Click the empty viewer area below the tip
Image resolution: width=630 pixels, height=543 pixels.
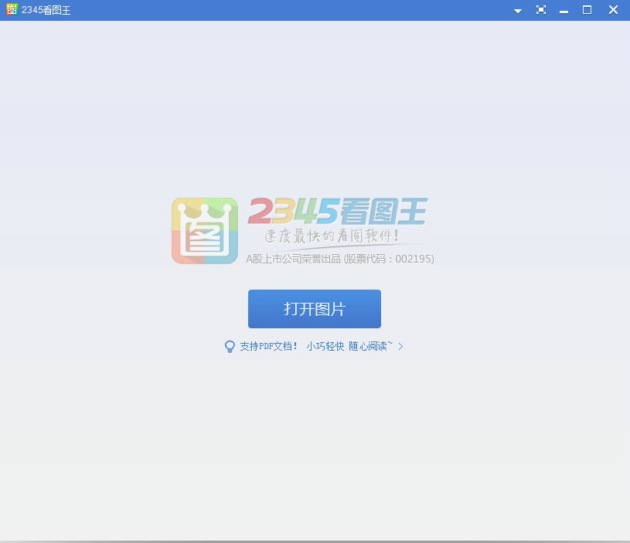[315, 450]
